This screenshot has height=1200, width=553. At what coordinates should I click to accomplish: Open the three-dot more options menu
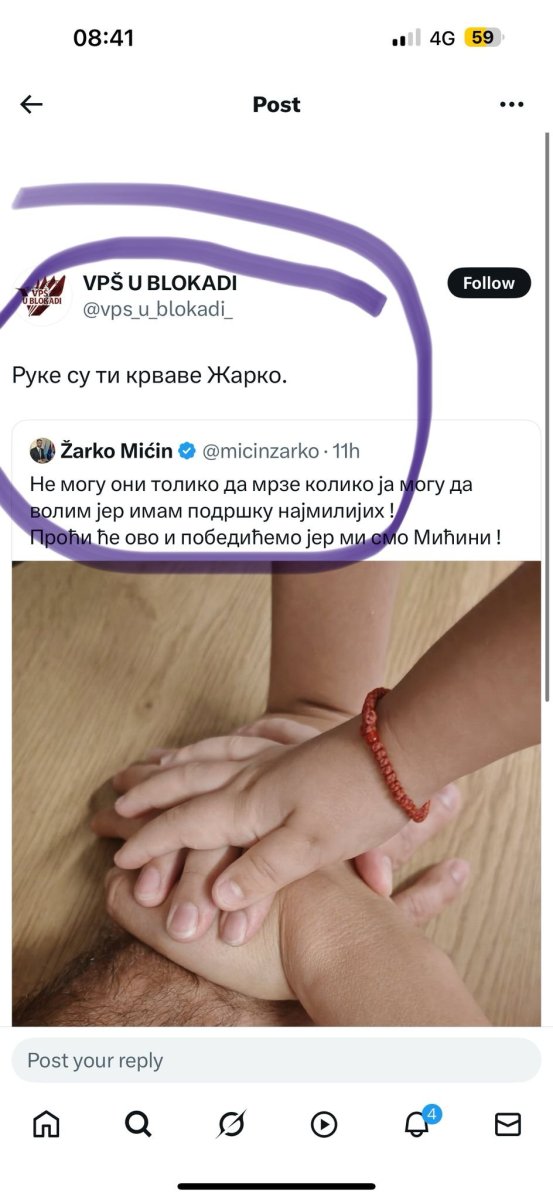tap(511, 104)
